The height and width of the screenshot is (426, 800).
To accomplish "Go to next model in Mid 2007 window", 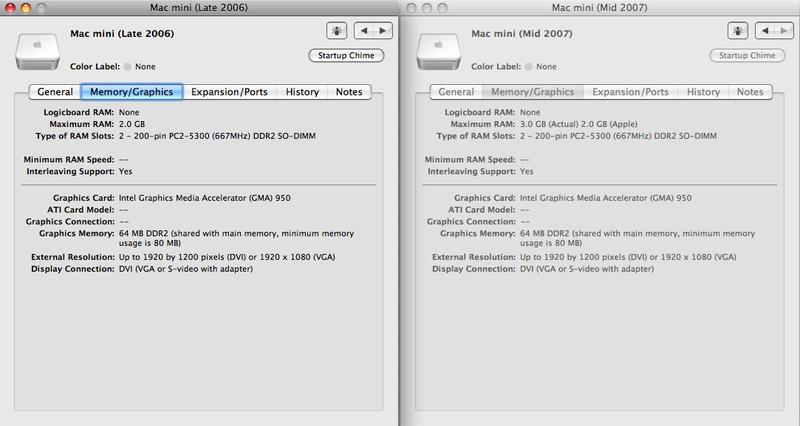I will coord(784,31).
